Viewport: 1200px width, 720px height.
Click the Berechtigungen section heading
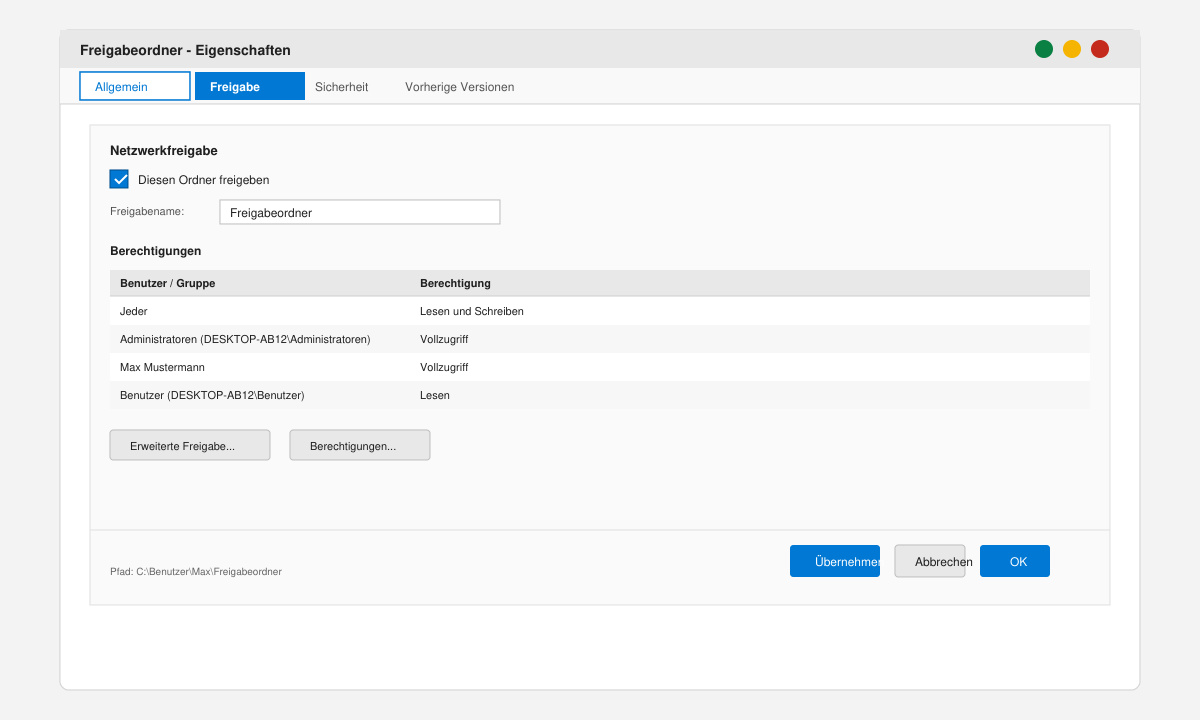pos(156,251)
